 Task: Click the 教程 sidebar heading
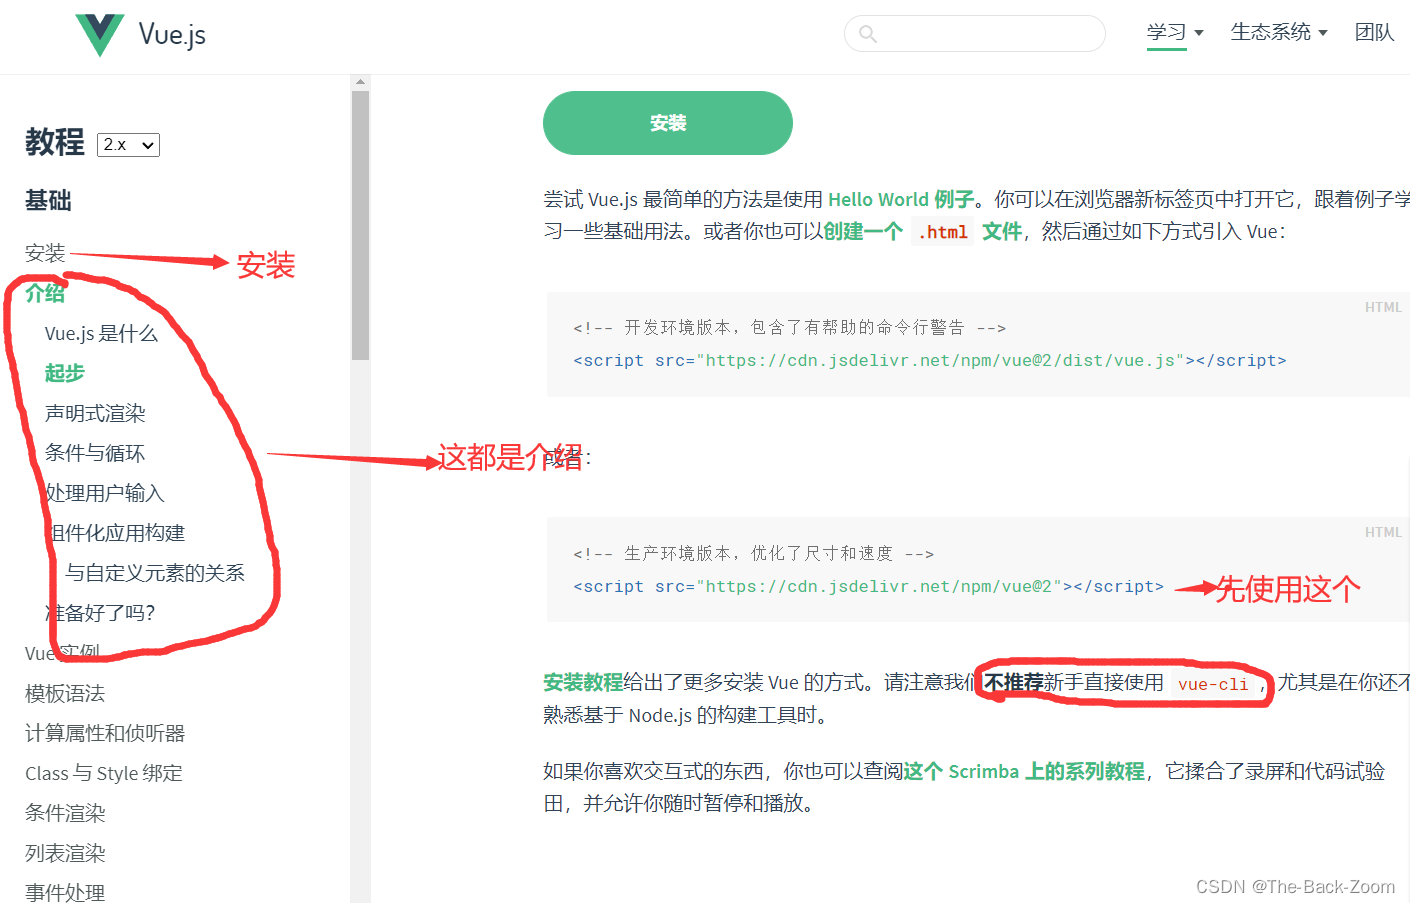55,142
